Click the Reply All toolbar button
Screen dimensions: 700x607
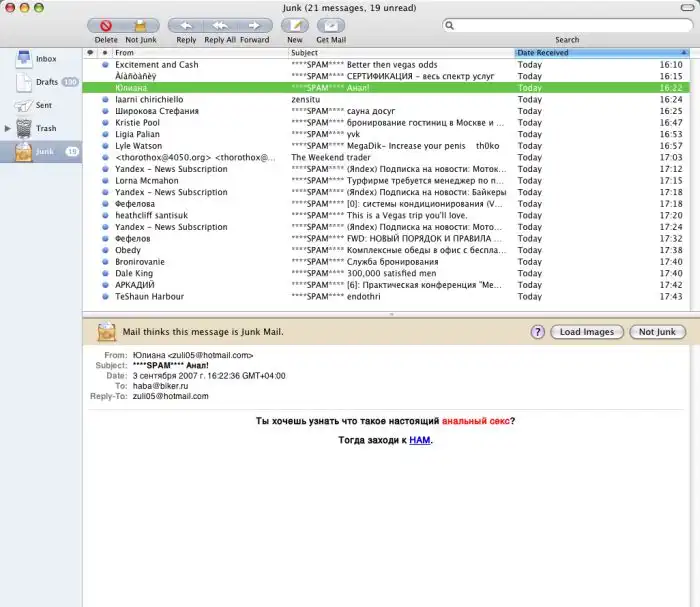coord(221,26)
